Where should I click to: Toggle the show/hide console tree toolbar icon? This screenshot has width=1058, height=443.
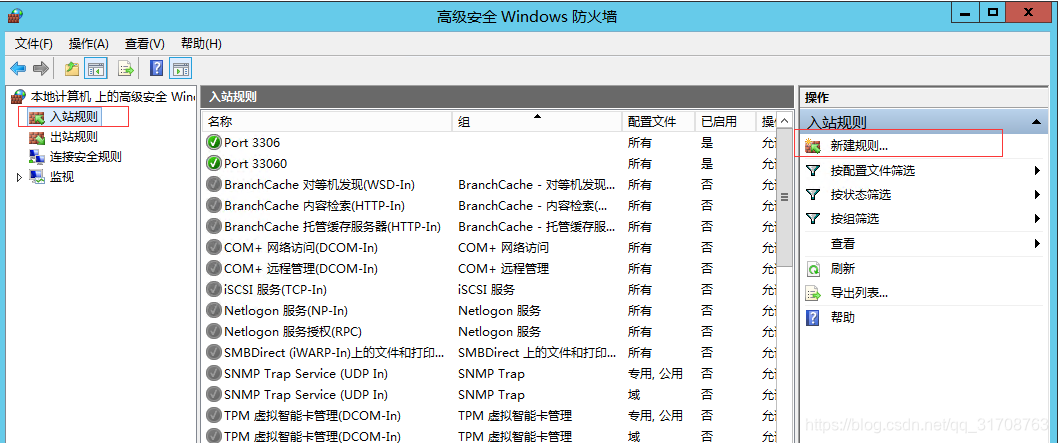(x=96, y=68)
